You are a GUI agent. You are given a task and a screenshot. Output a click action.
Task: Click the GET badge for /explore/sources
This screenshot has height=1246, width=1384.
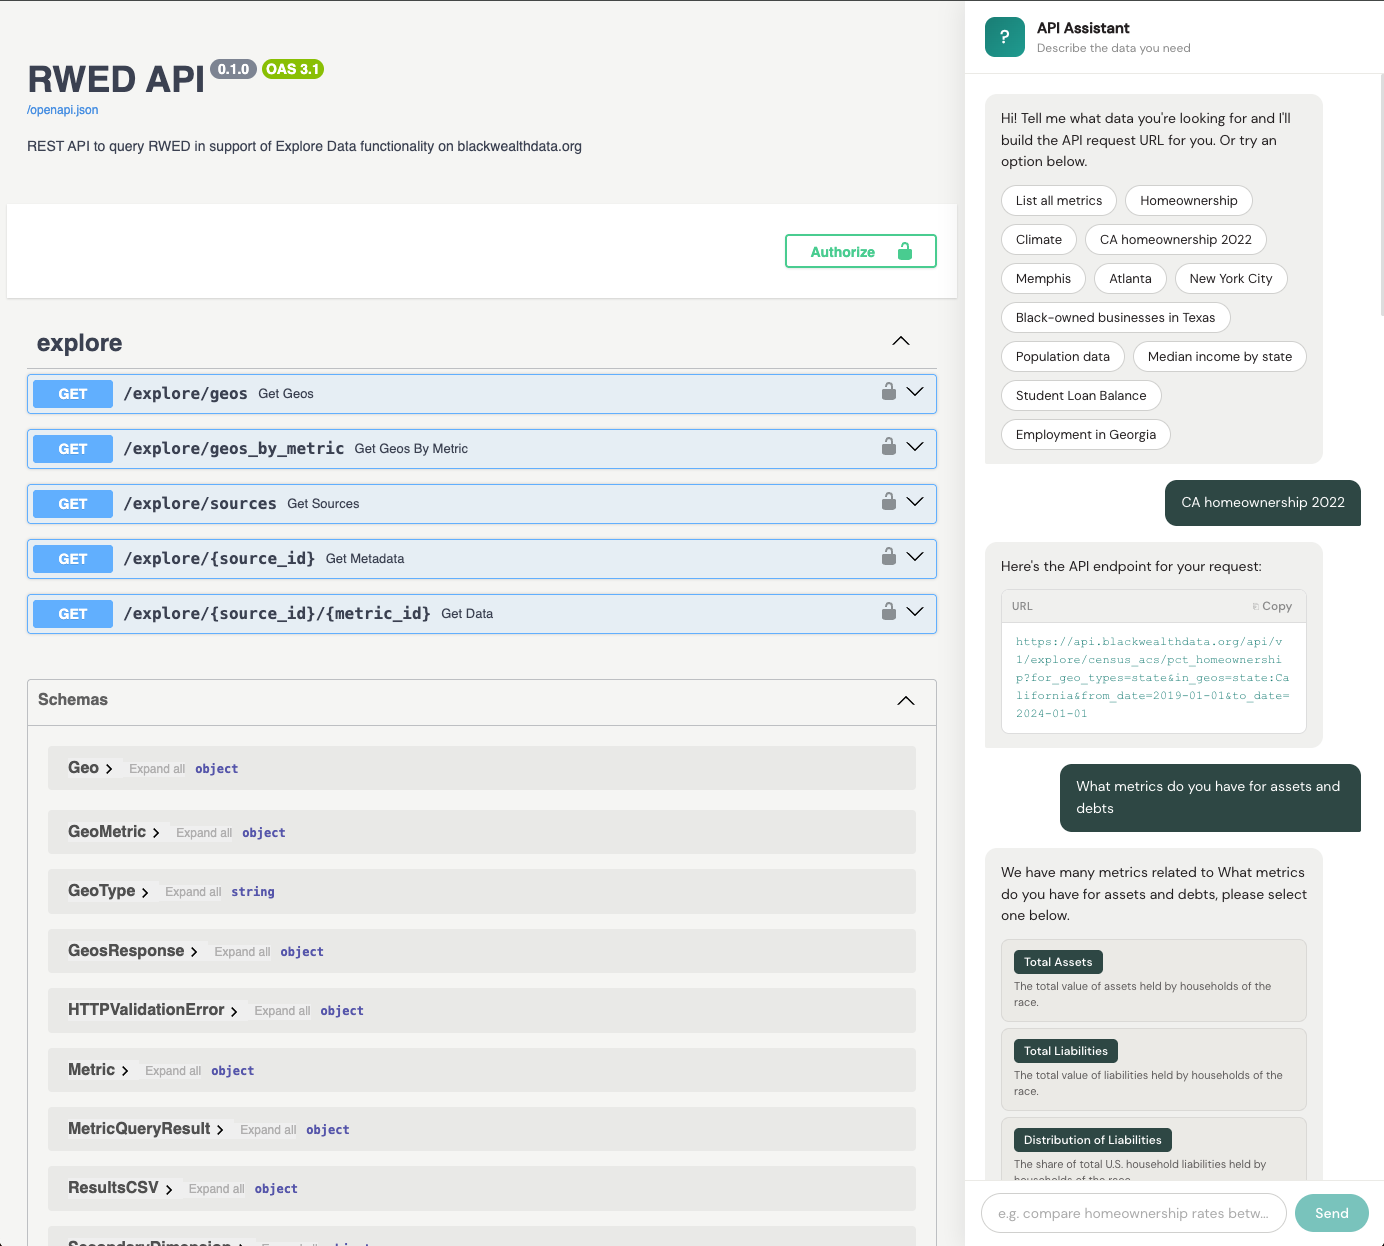pyautogui.click(x=73, y=504)
